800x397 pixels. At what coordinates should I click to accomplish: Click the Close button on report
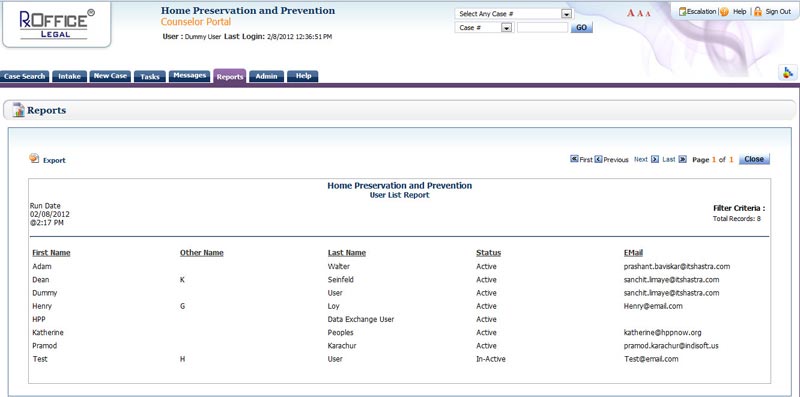(x=754, y=159)
